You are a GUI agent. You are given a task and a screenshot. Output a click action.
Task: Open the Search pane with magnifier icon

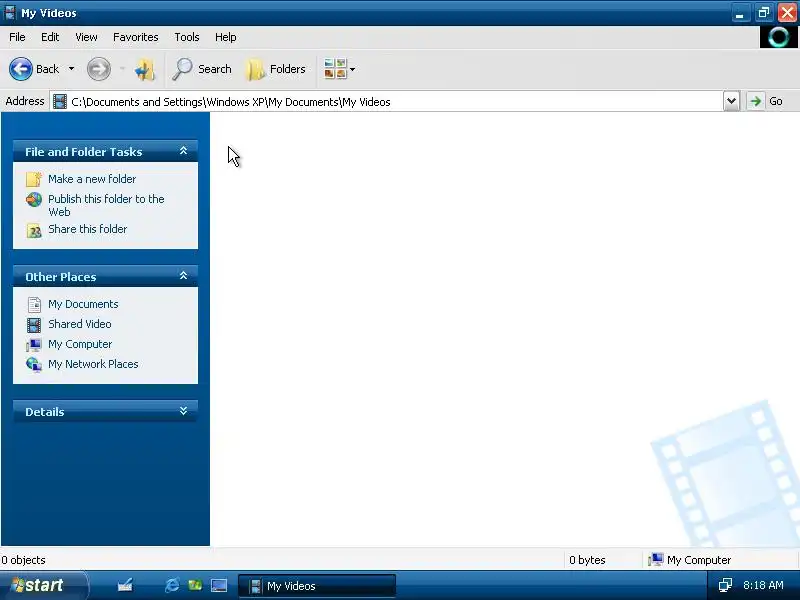pyautogui.click(x=202, y=69)
